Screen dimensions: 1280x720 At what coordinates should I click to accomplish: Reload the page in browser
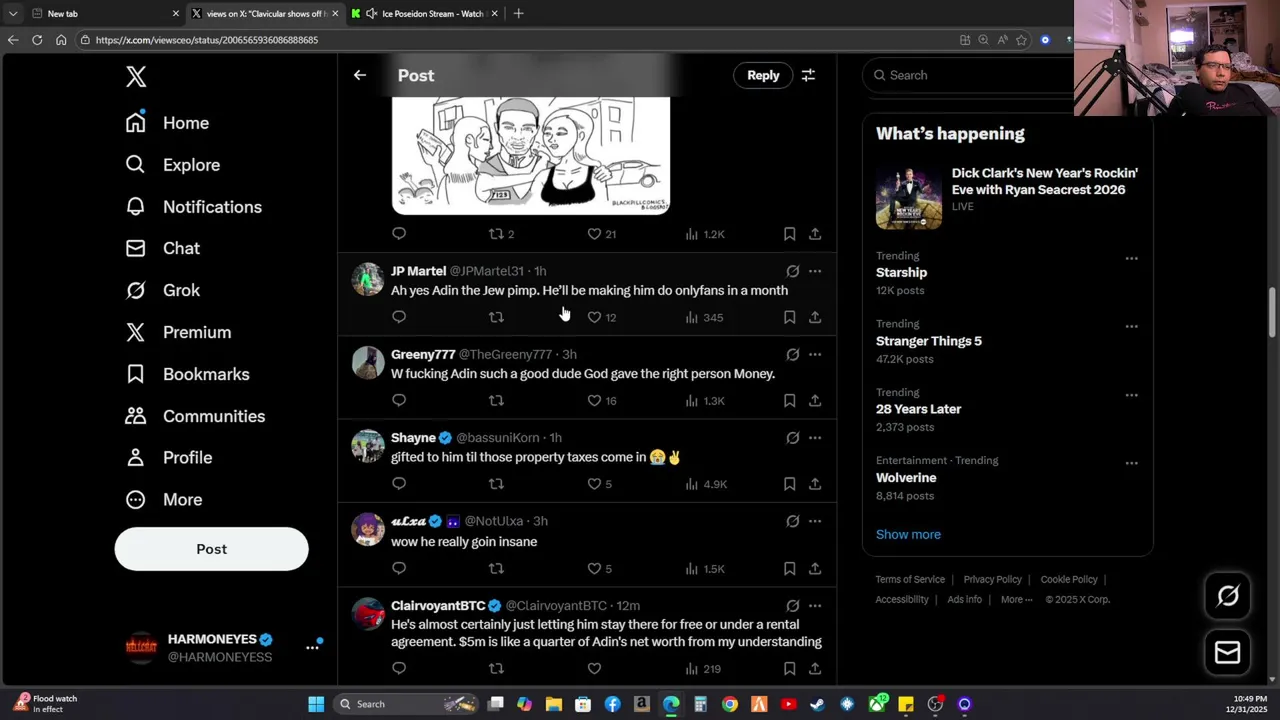click(x=37, y=40)
